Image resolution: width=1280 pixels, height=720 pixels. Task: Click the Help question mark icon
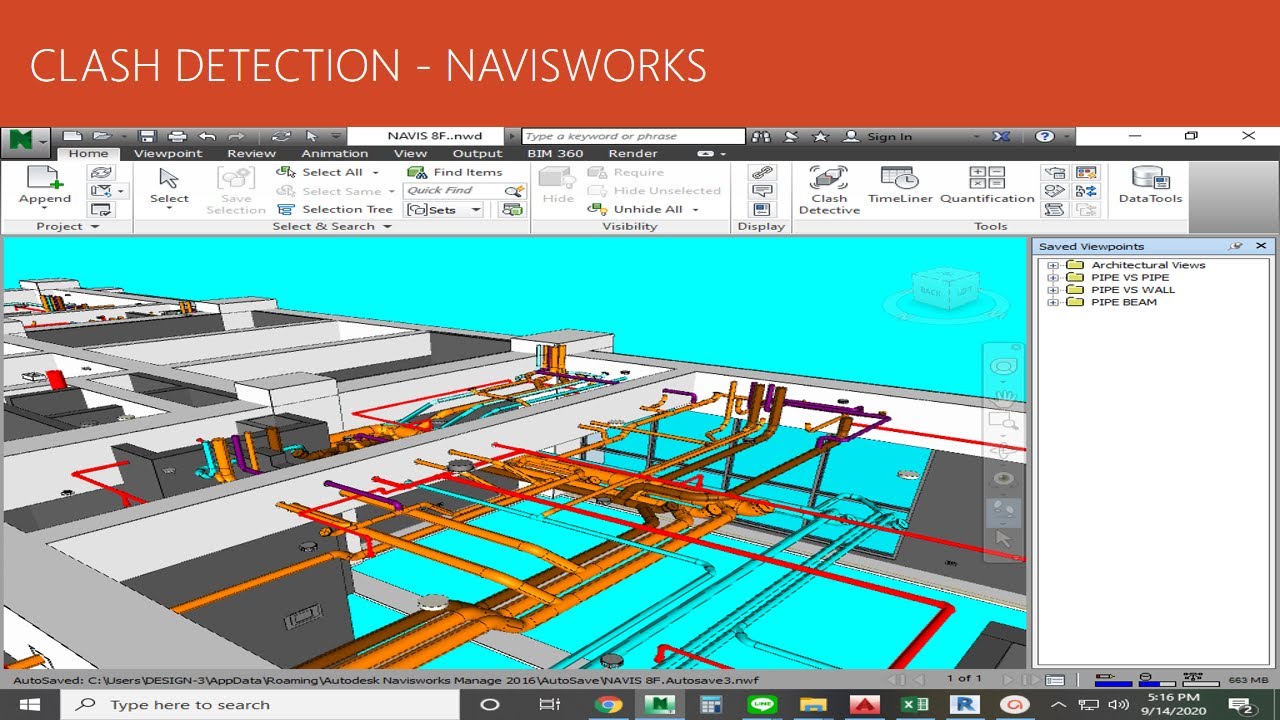point(1045,136)
